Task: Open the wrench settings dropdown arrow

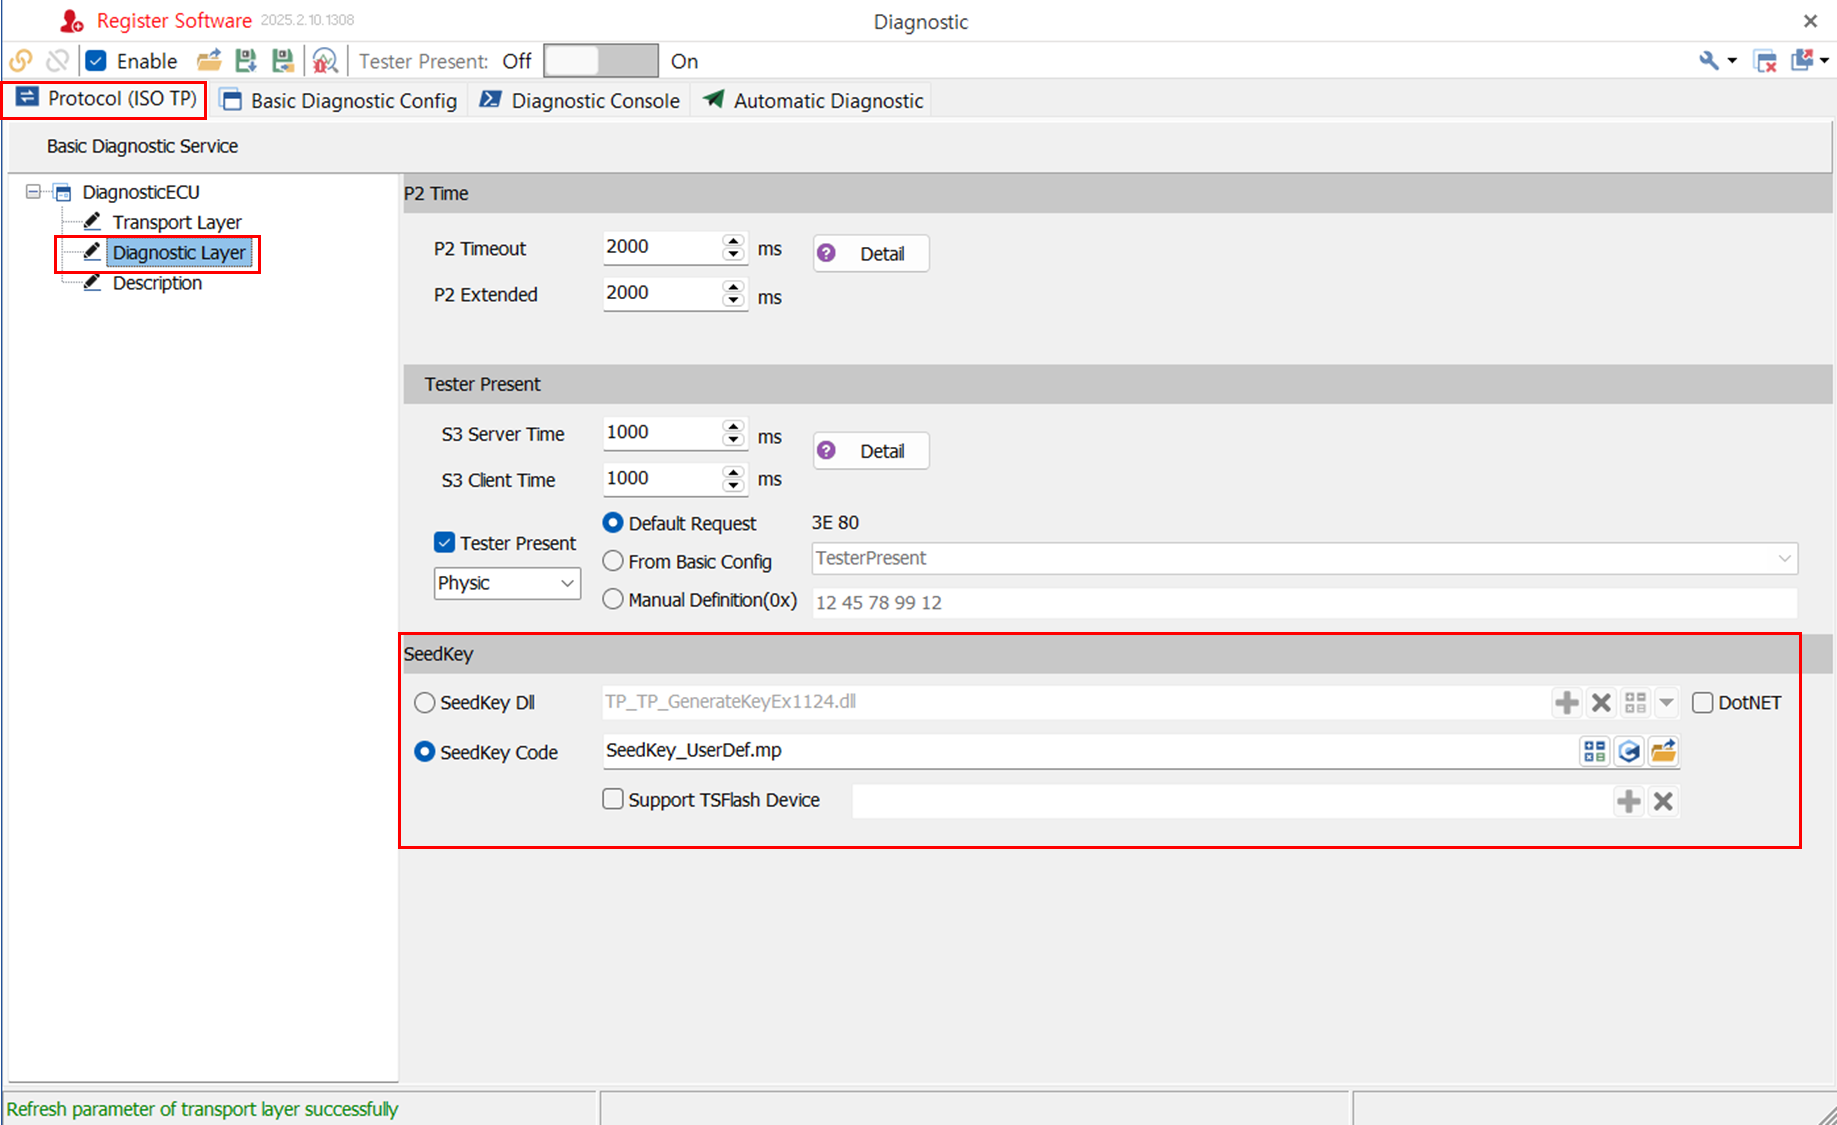Action: (x=1732, y=62)
